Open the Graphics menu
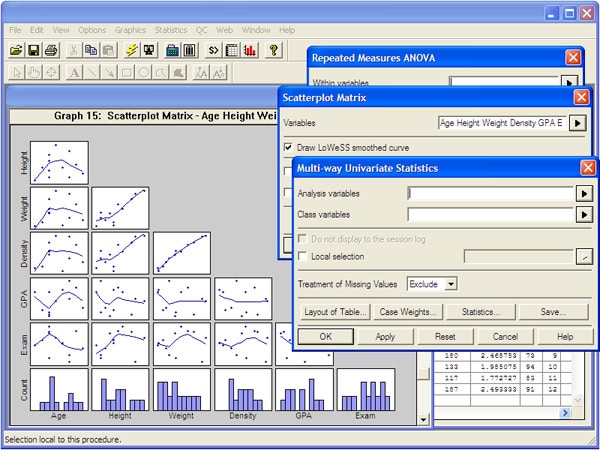Screen dimensions: 600x450 [x=130, y=30]
